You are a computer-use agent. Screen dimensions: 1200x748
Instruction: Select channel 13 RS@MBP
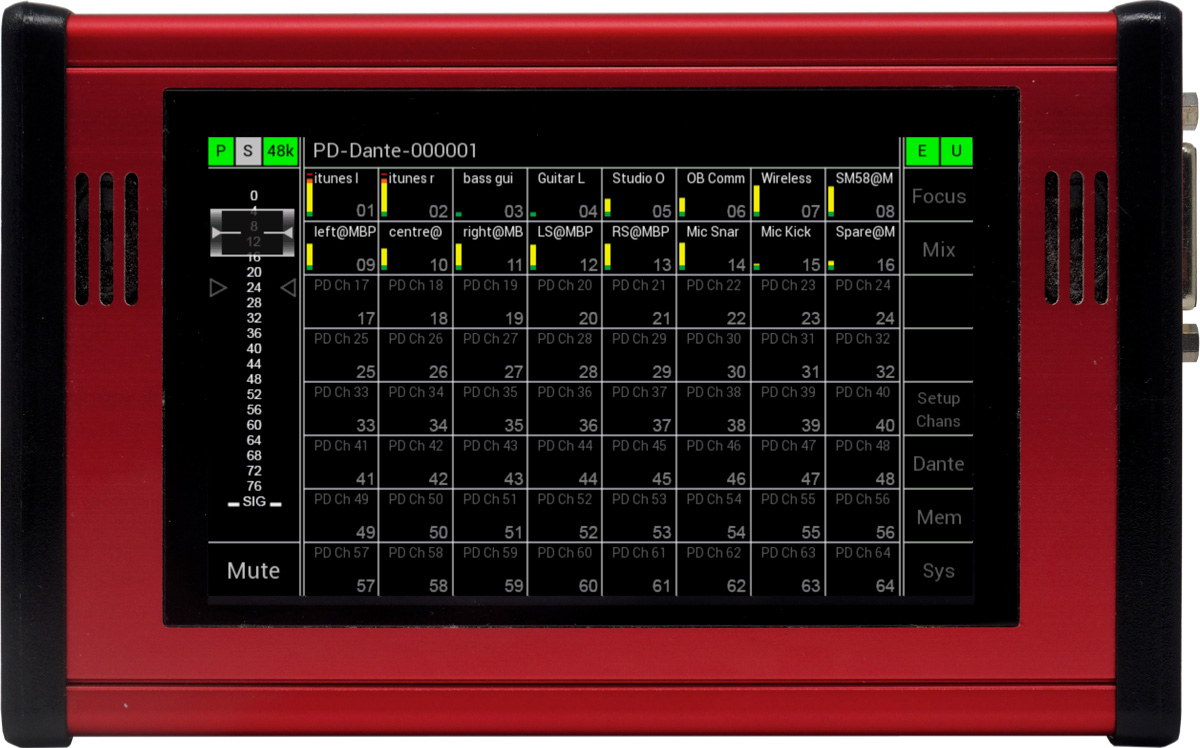tap(639, 248)
